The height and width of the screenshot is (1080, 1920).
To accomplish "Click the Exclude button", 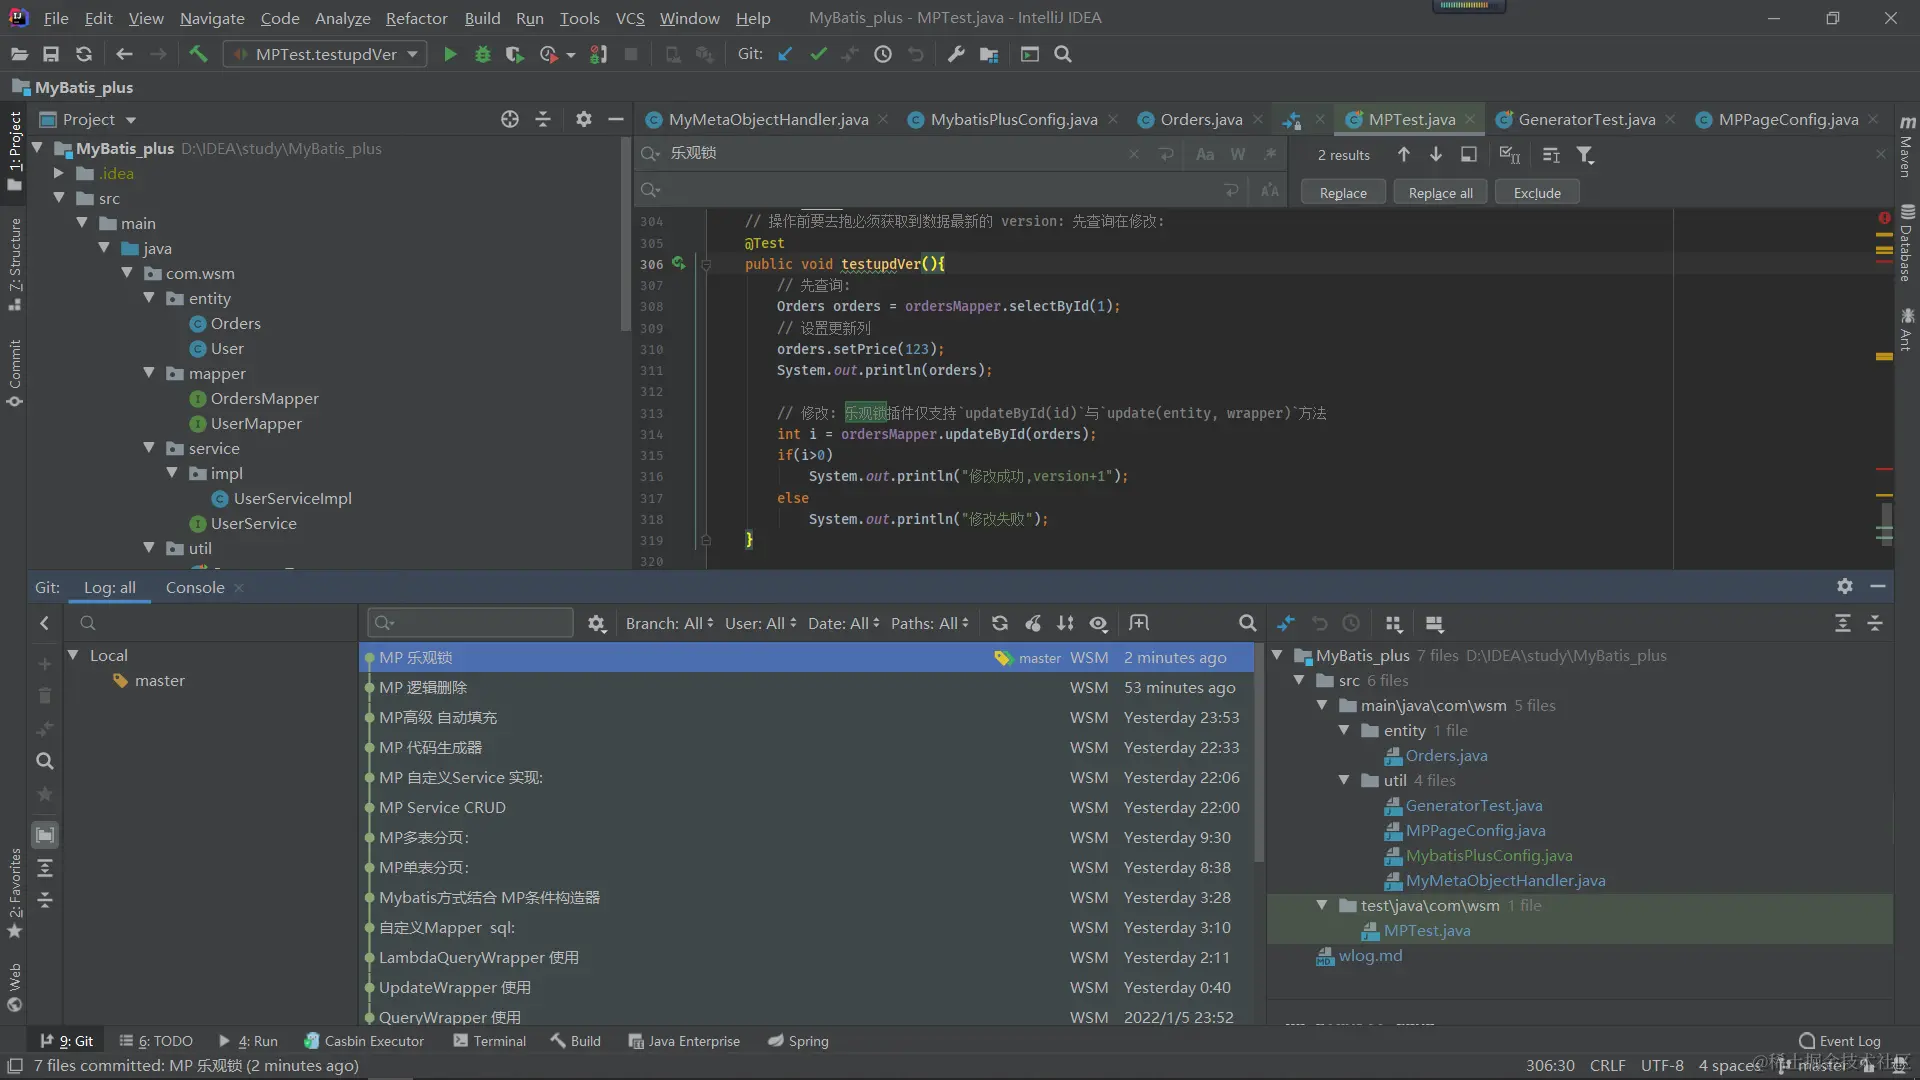I will 1537,193.
